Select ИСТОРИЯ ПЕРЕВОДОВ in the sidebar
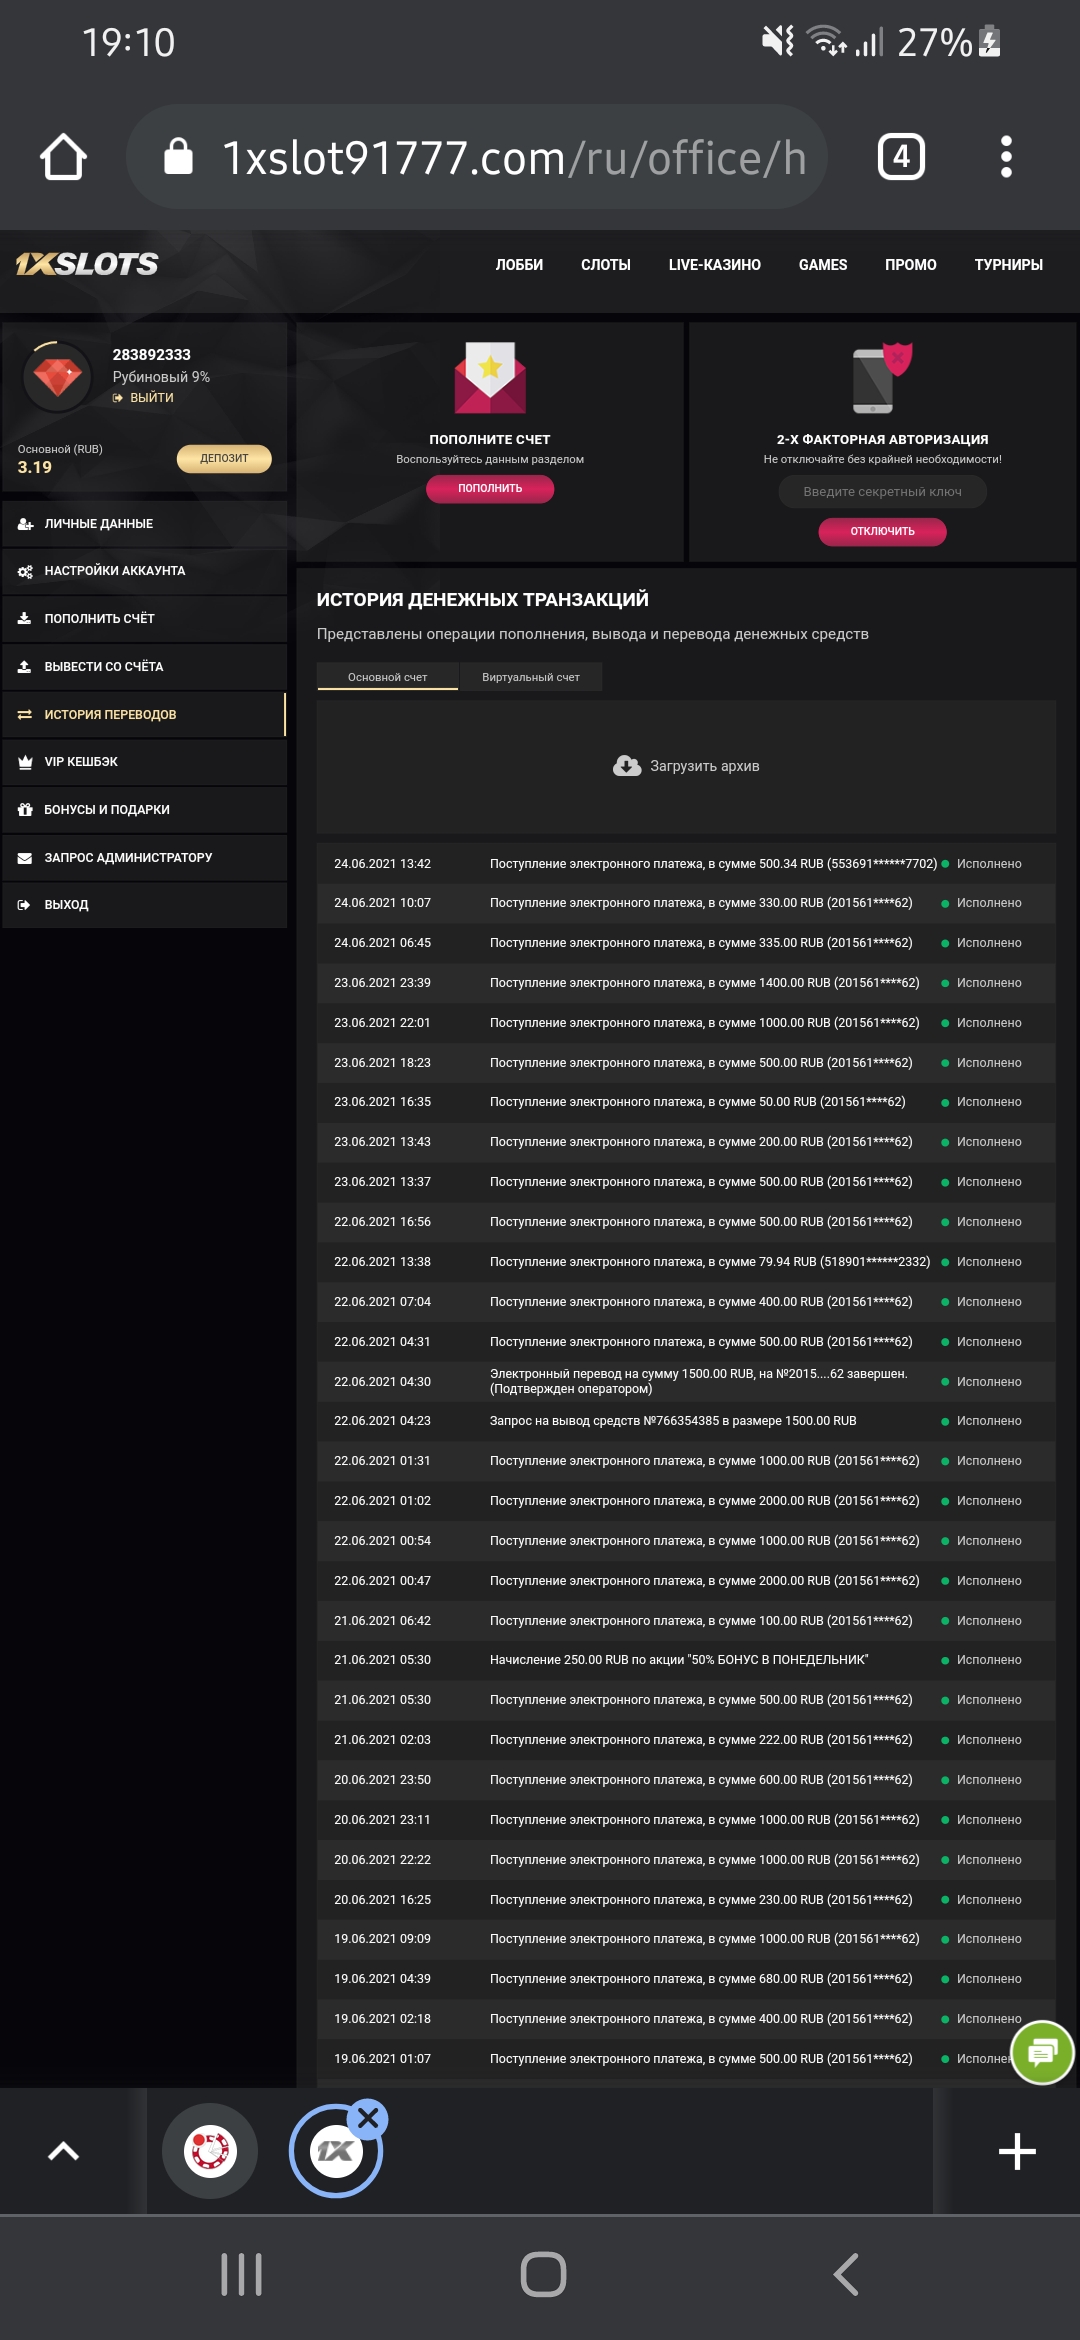1080x2340 pixels. [x=145, y=715]
